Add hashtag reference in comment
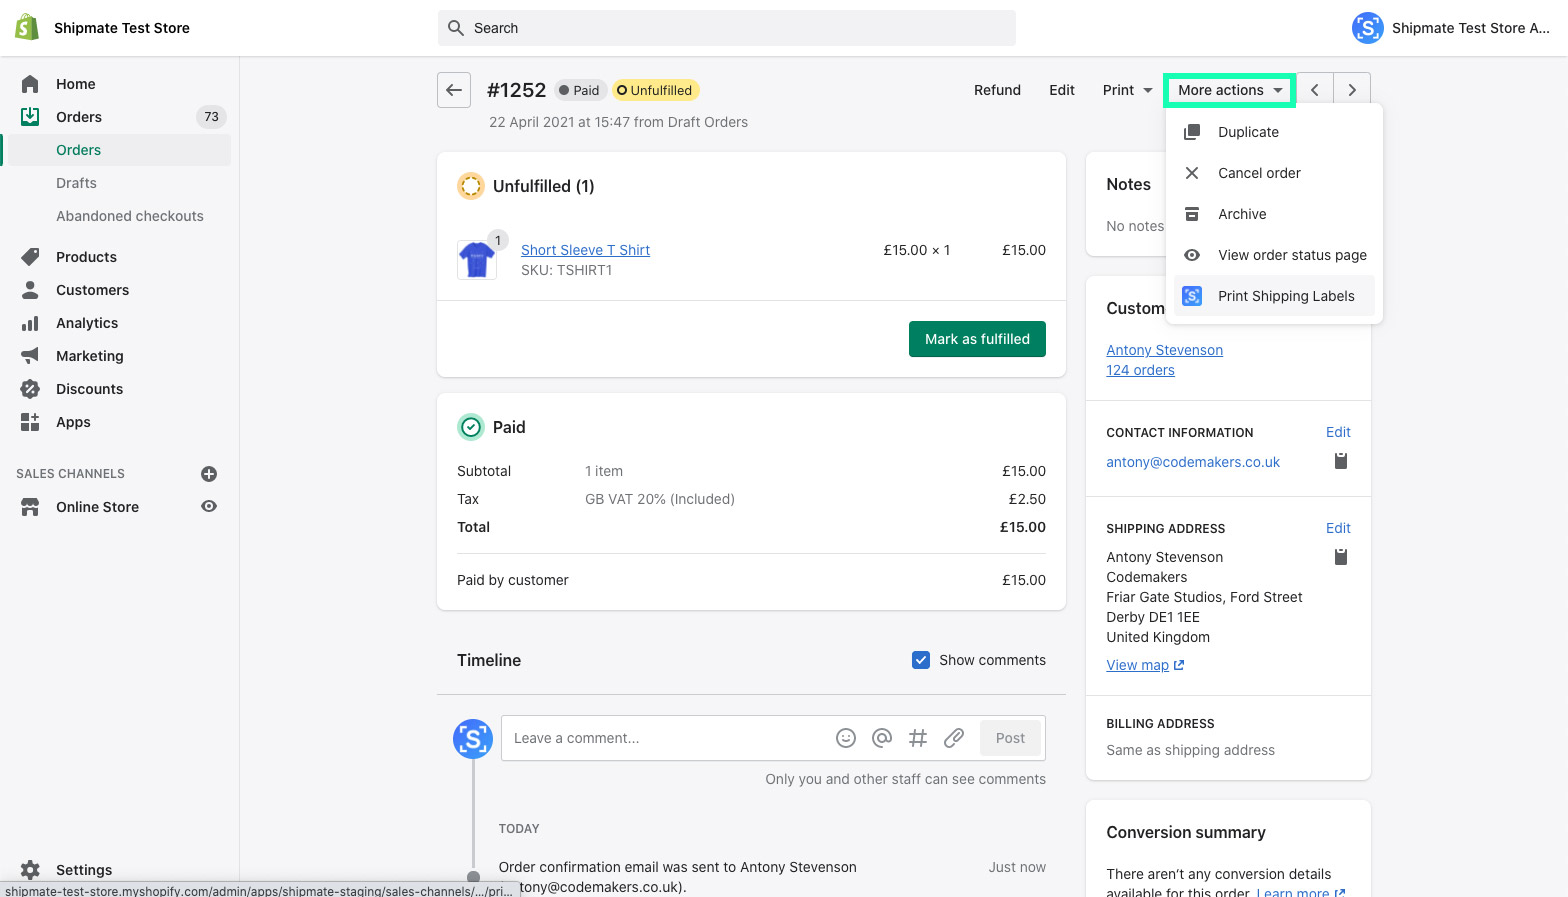The width and height of the screenshot is (1568, 897). [x=918, y=738]
